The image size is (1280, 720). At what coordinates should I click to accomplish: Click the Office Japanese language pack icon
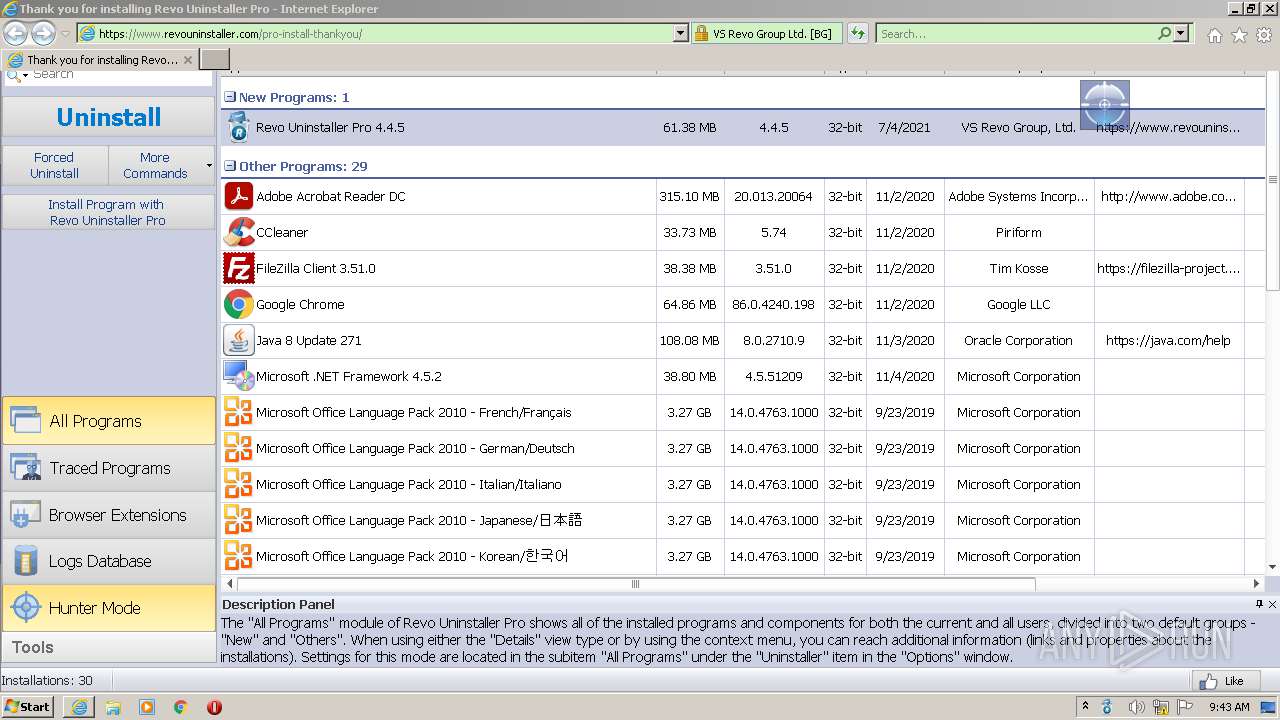(238, 520)
